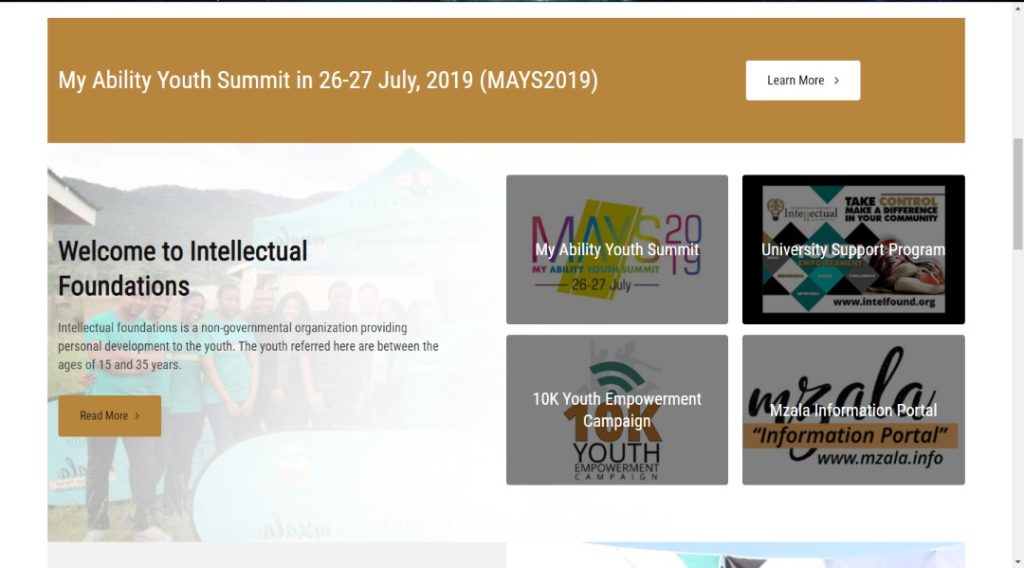Open 10K Youth Empowerment Campaign tile title
Screen dimensions: 1024x568
click(x=616, y=410)
